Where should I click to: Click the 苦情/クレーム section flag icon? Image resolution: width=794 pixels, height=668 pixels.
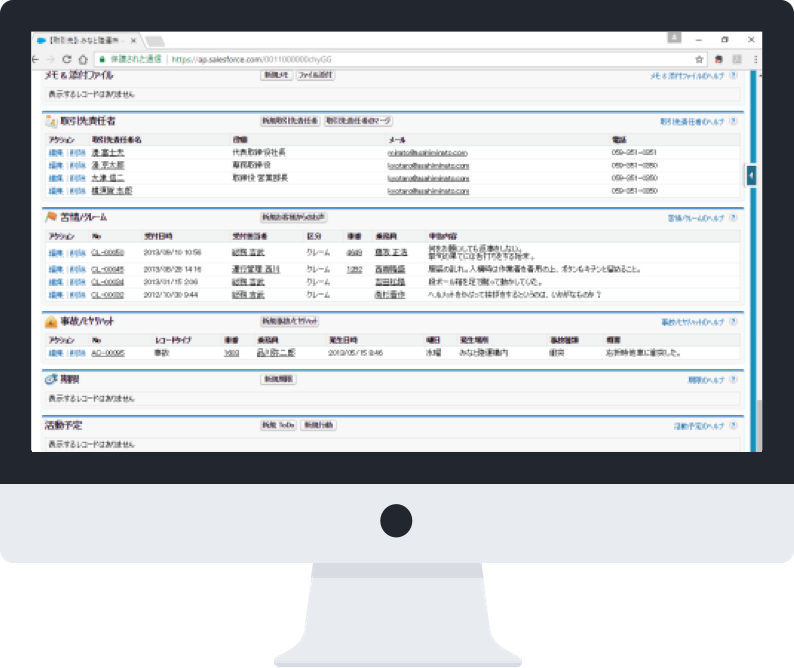(x=51, y=217)
